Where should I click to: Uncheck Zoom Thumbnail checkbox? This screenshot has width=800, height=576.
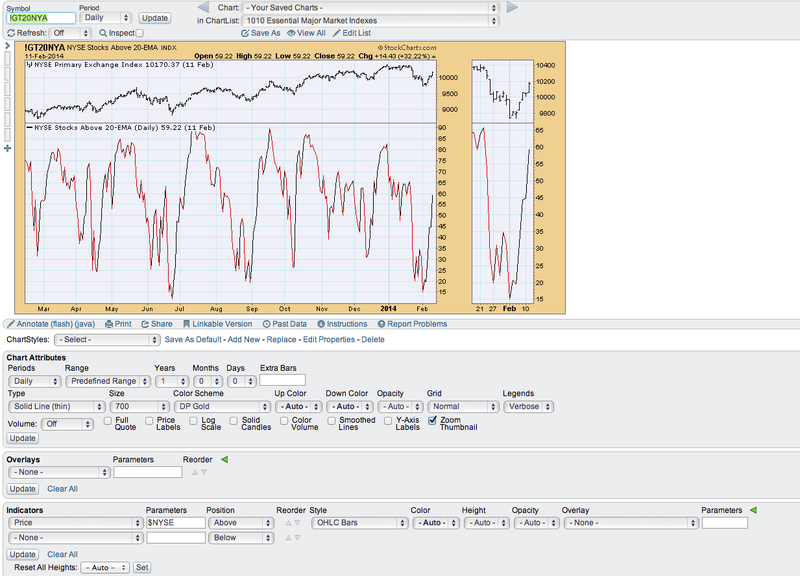433,420
